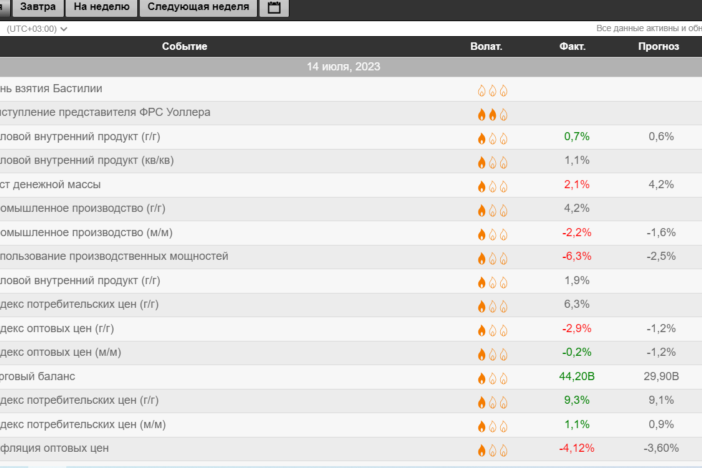Select the actual value 1,9%
The width and height of the screenshot is (702, 468).
[x=577, y=280]
